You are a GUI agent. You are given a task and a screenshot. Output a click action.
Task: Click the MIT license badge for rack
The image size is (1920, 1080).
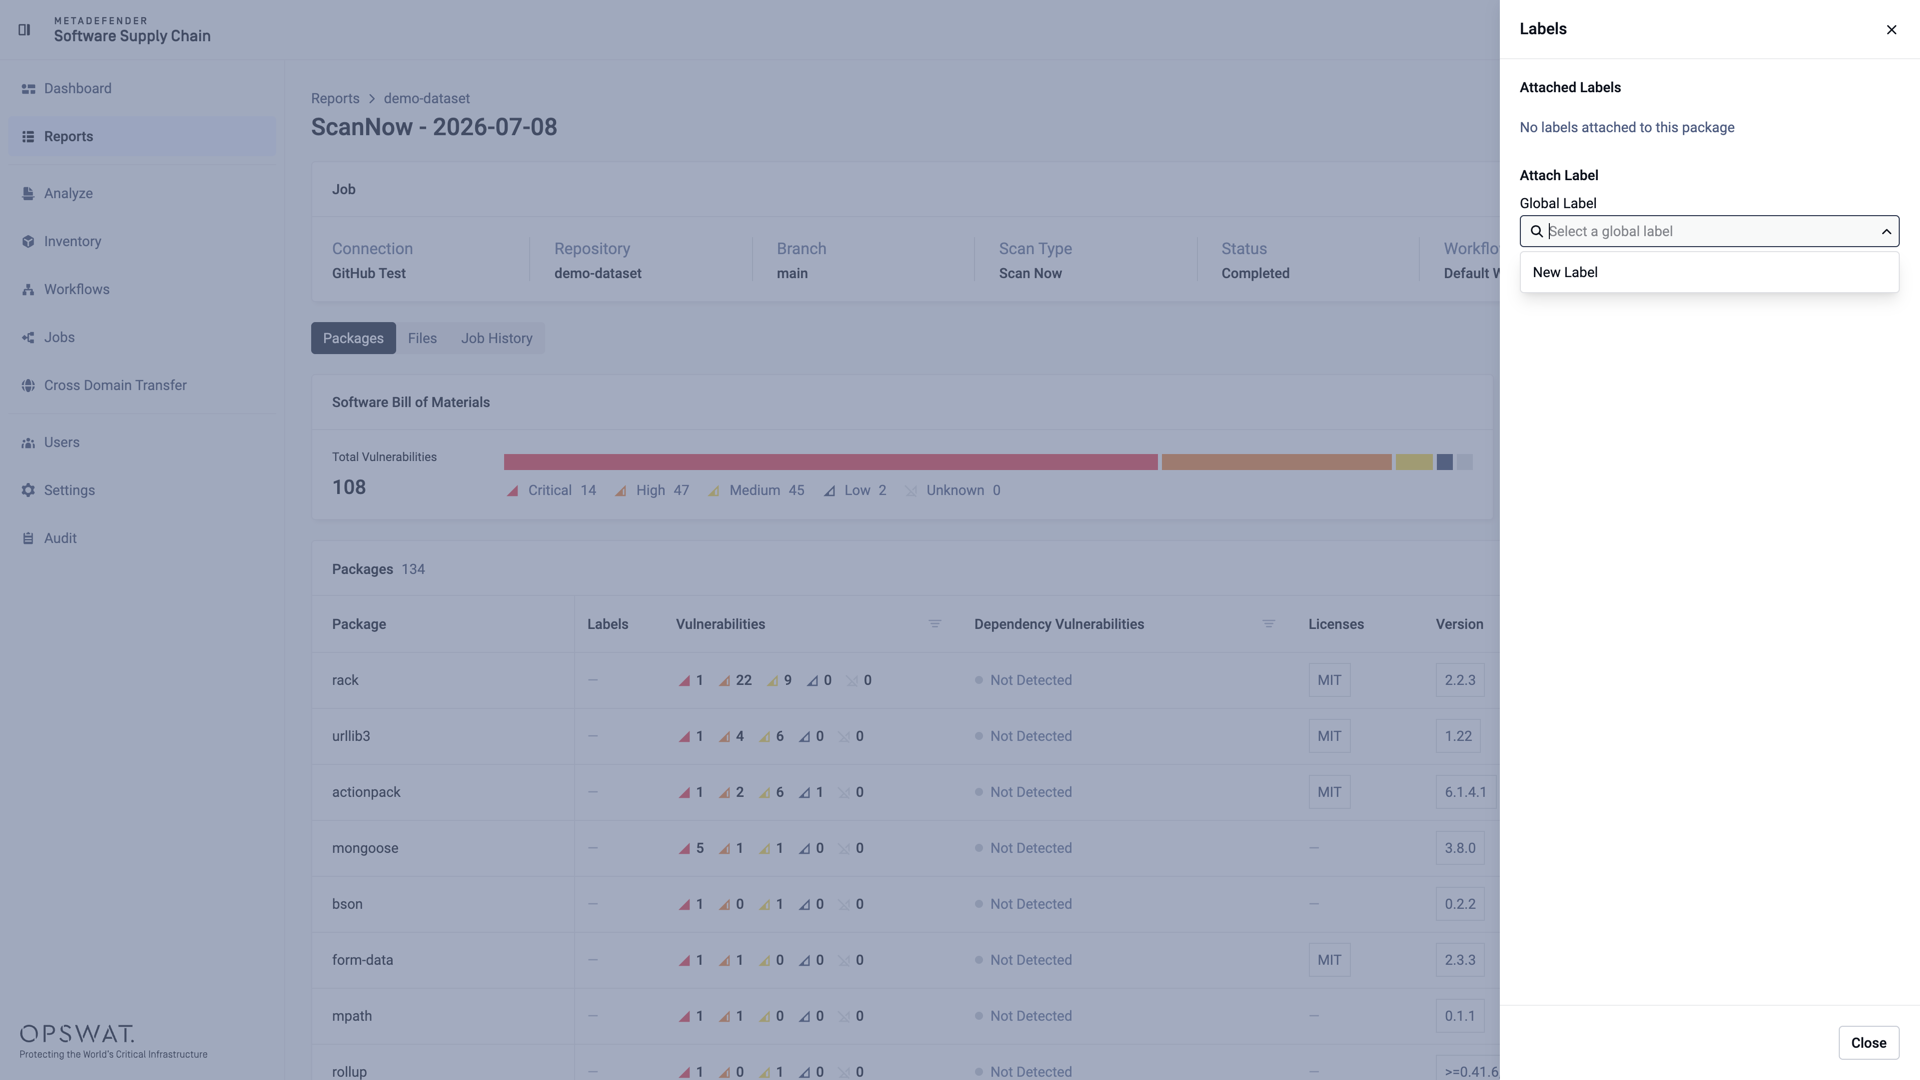(1329, 681)
